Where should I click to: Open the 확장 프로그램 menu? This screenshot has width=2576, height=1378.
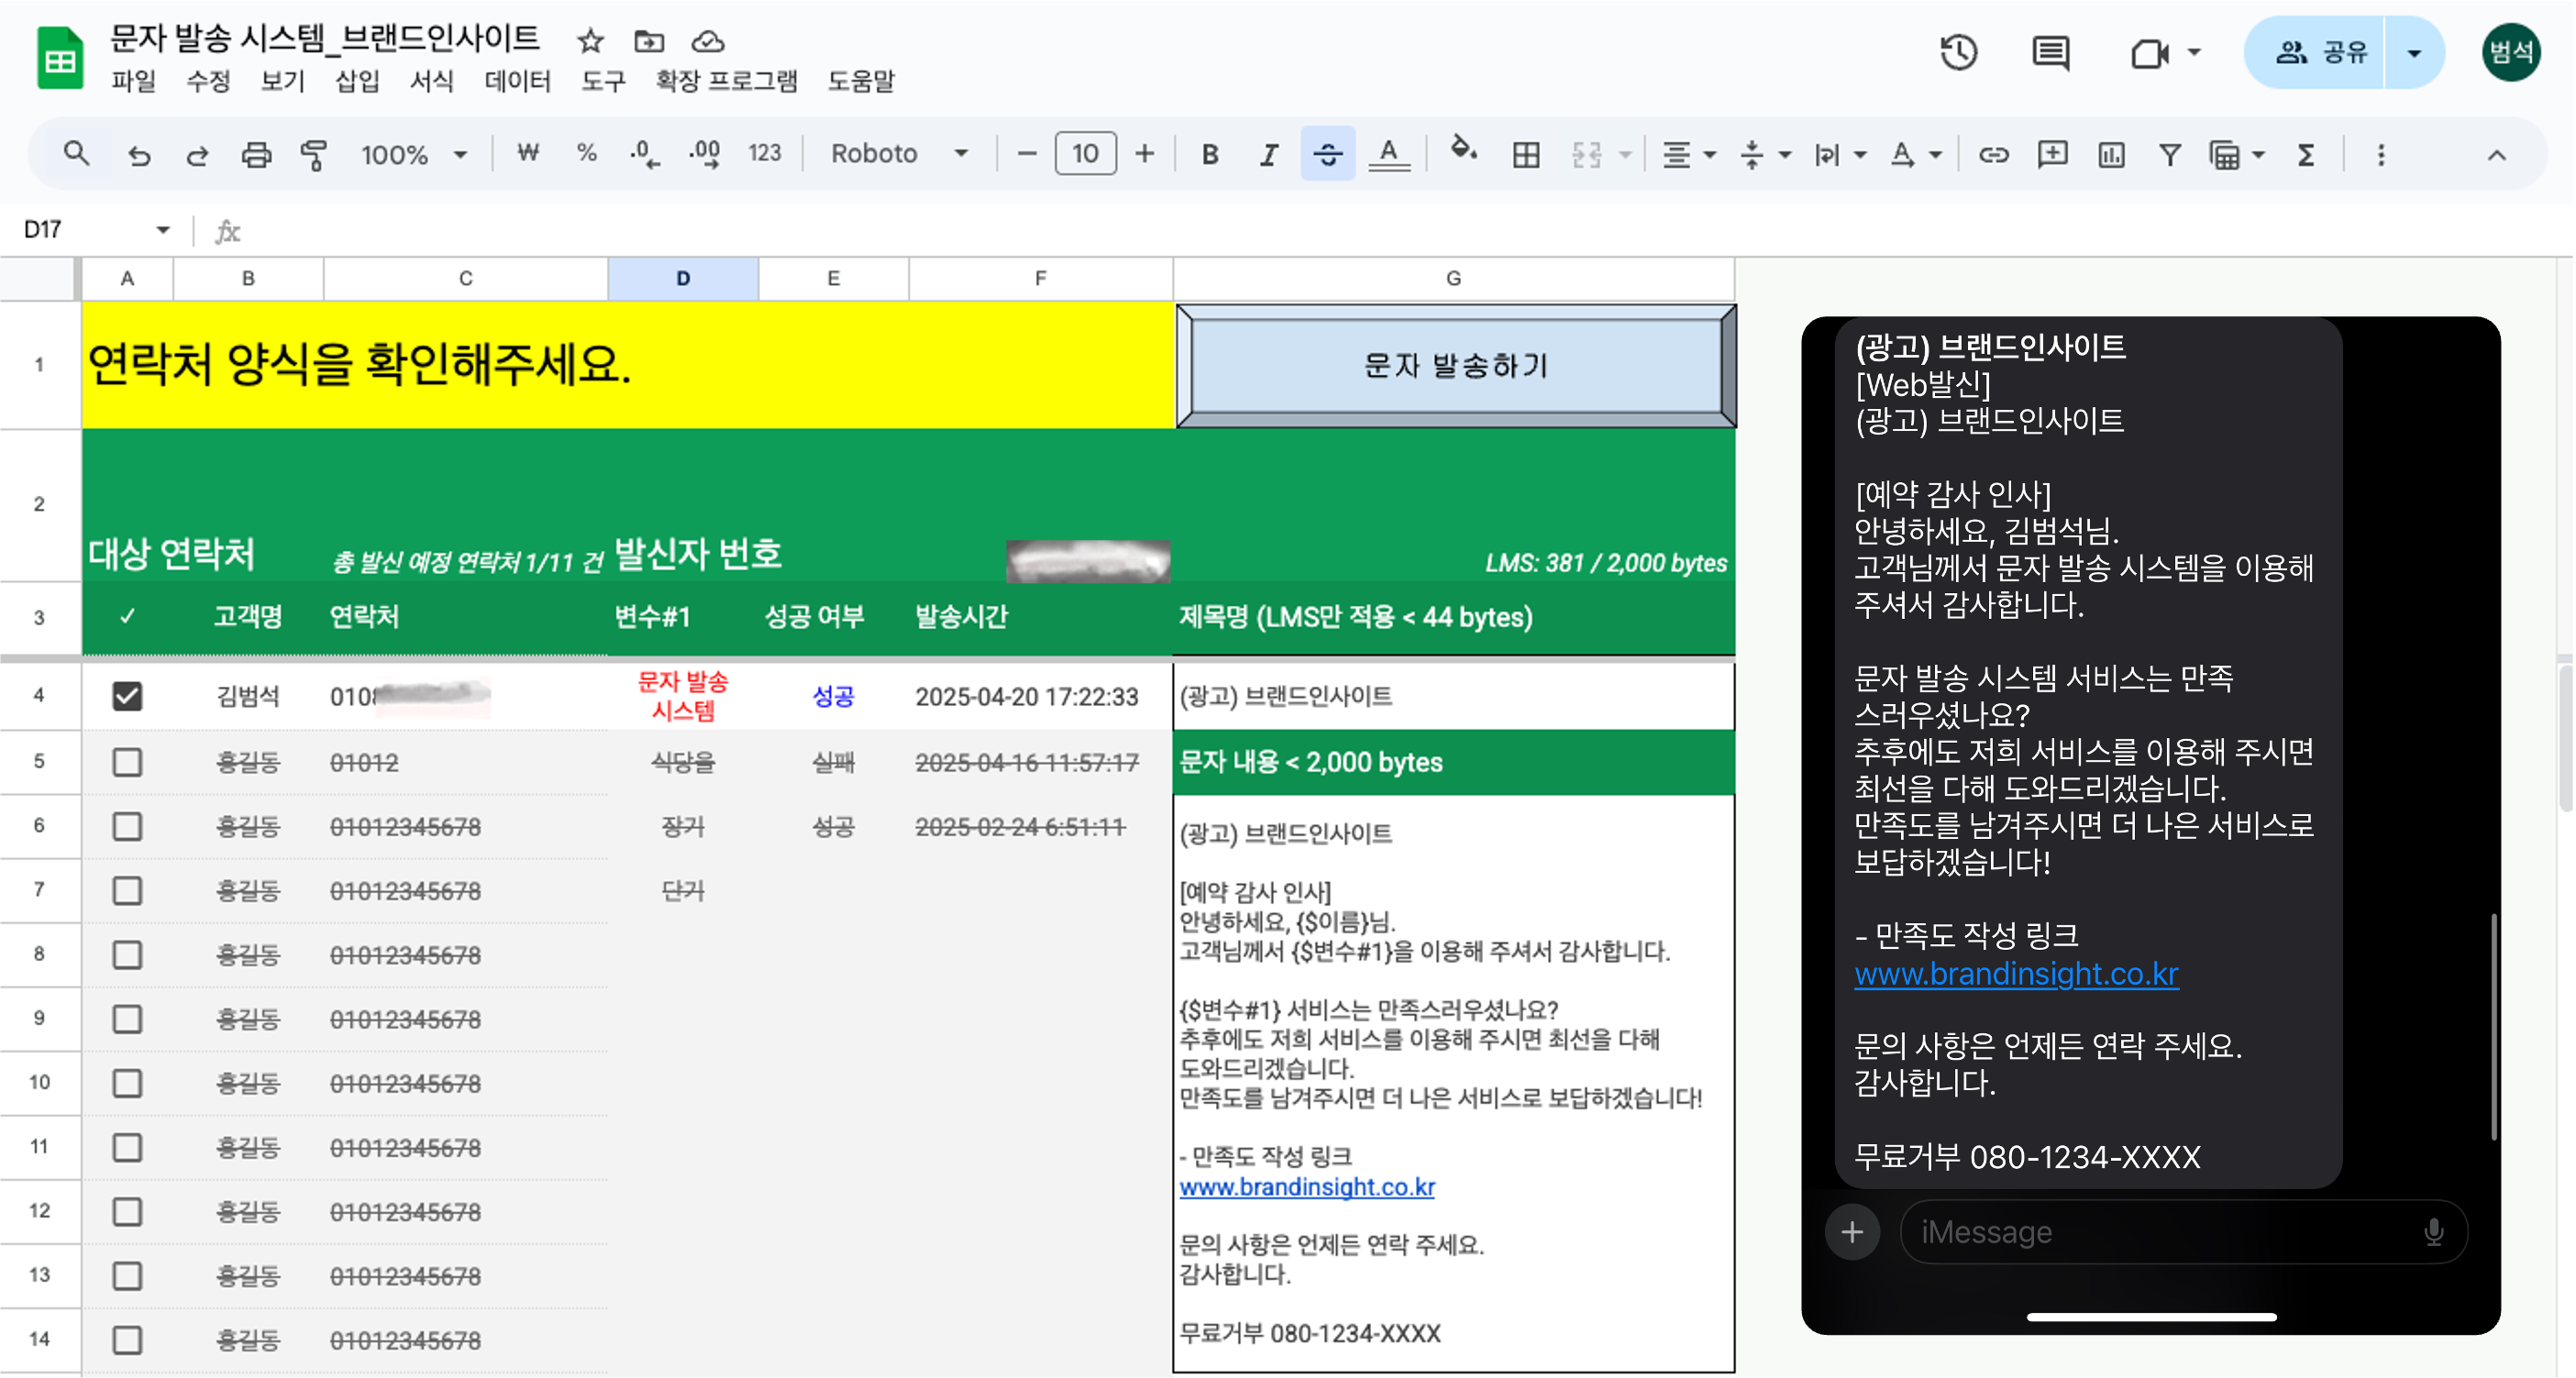(x=726, y=81)
